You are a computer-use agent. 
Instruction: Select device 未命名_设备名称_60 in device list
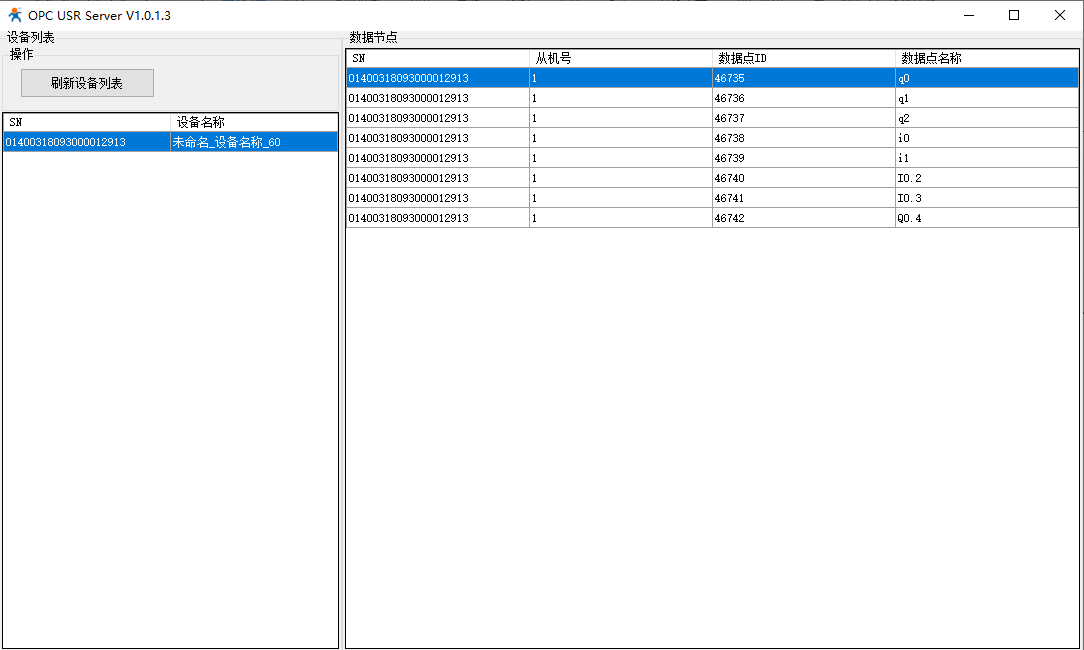pyautogui.click(x=226, y=142)
